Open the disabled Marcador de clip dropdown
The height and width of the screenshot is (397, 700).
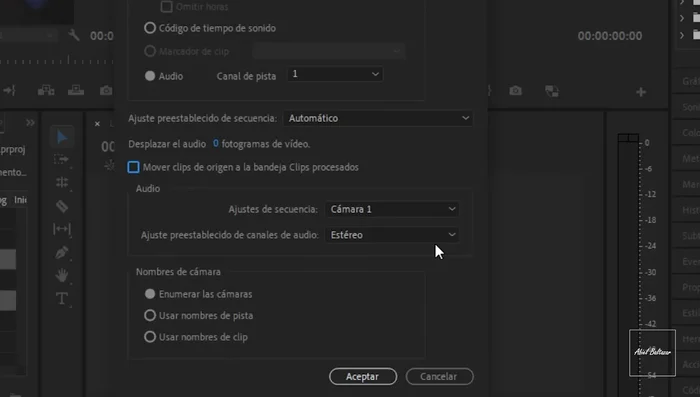329,51
